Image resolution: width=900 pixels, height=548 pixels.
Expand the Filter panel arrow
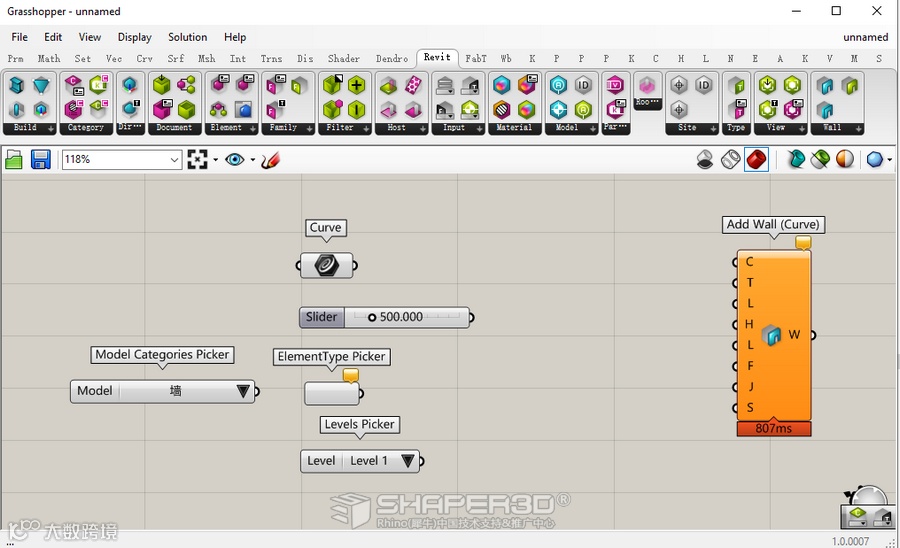366,129
